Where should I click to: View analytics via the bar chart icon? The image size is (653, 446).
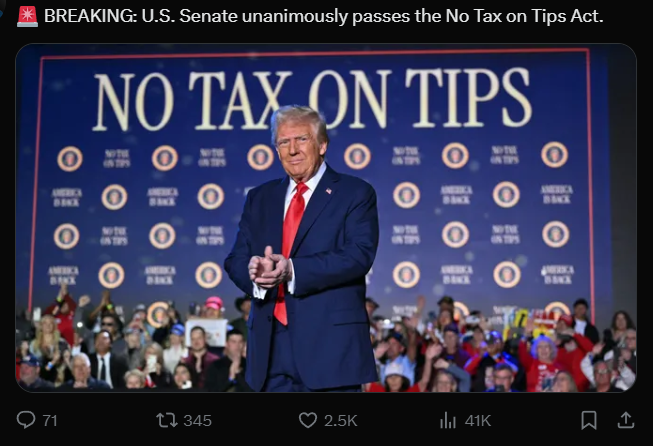448,420
